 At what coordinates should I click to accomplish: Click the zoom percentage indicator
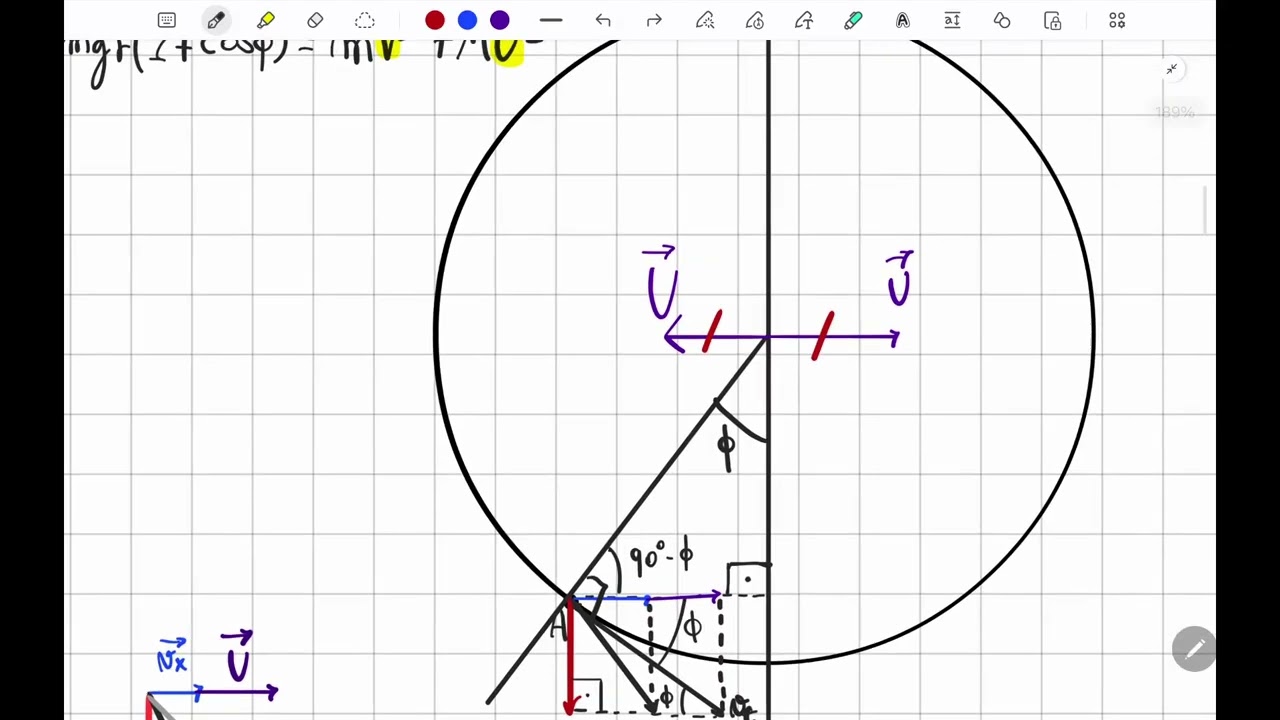[1175, 113]
